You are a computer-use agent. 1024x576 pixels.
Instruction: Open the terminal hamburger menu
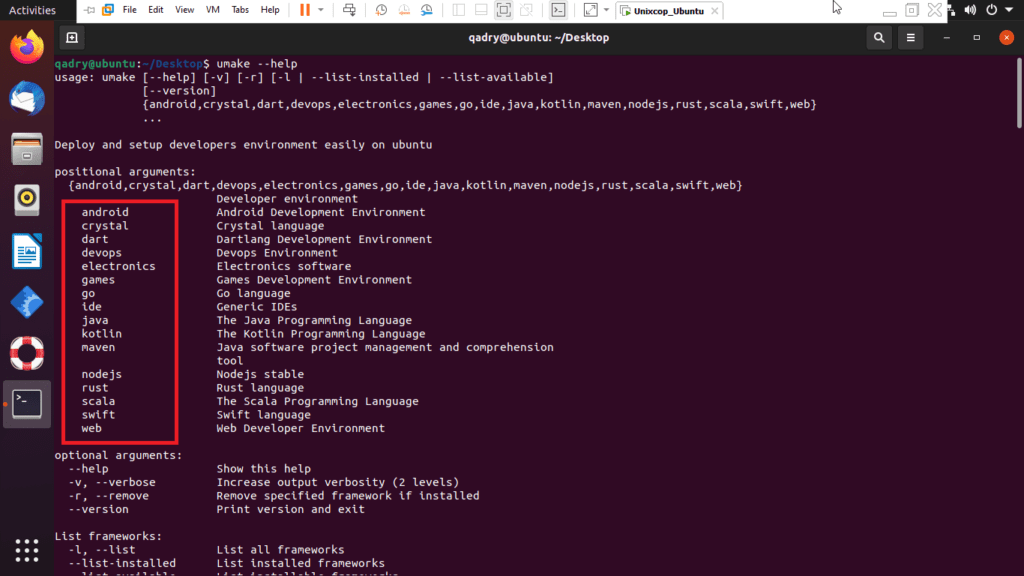910,38
